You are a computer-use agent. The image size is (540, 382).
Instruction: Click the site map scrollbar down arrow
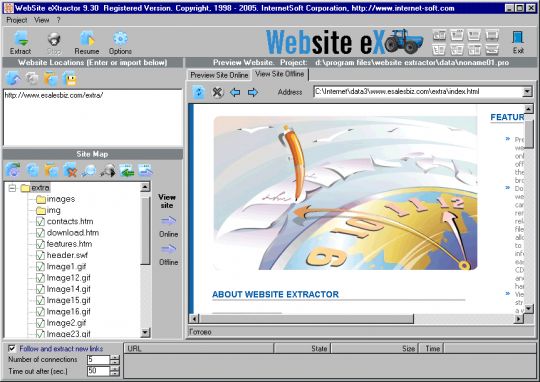[x=145, y=332]
